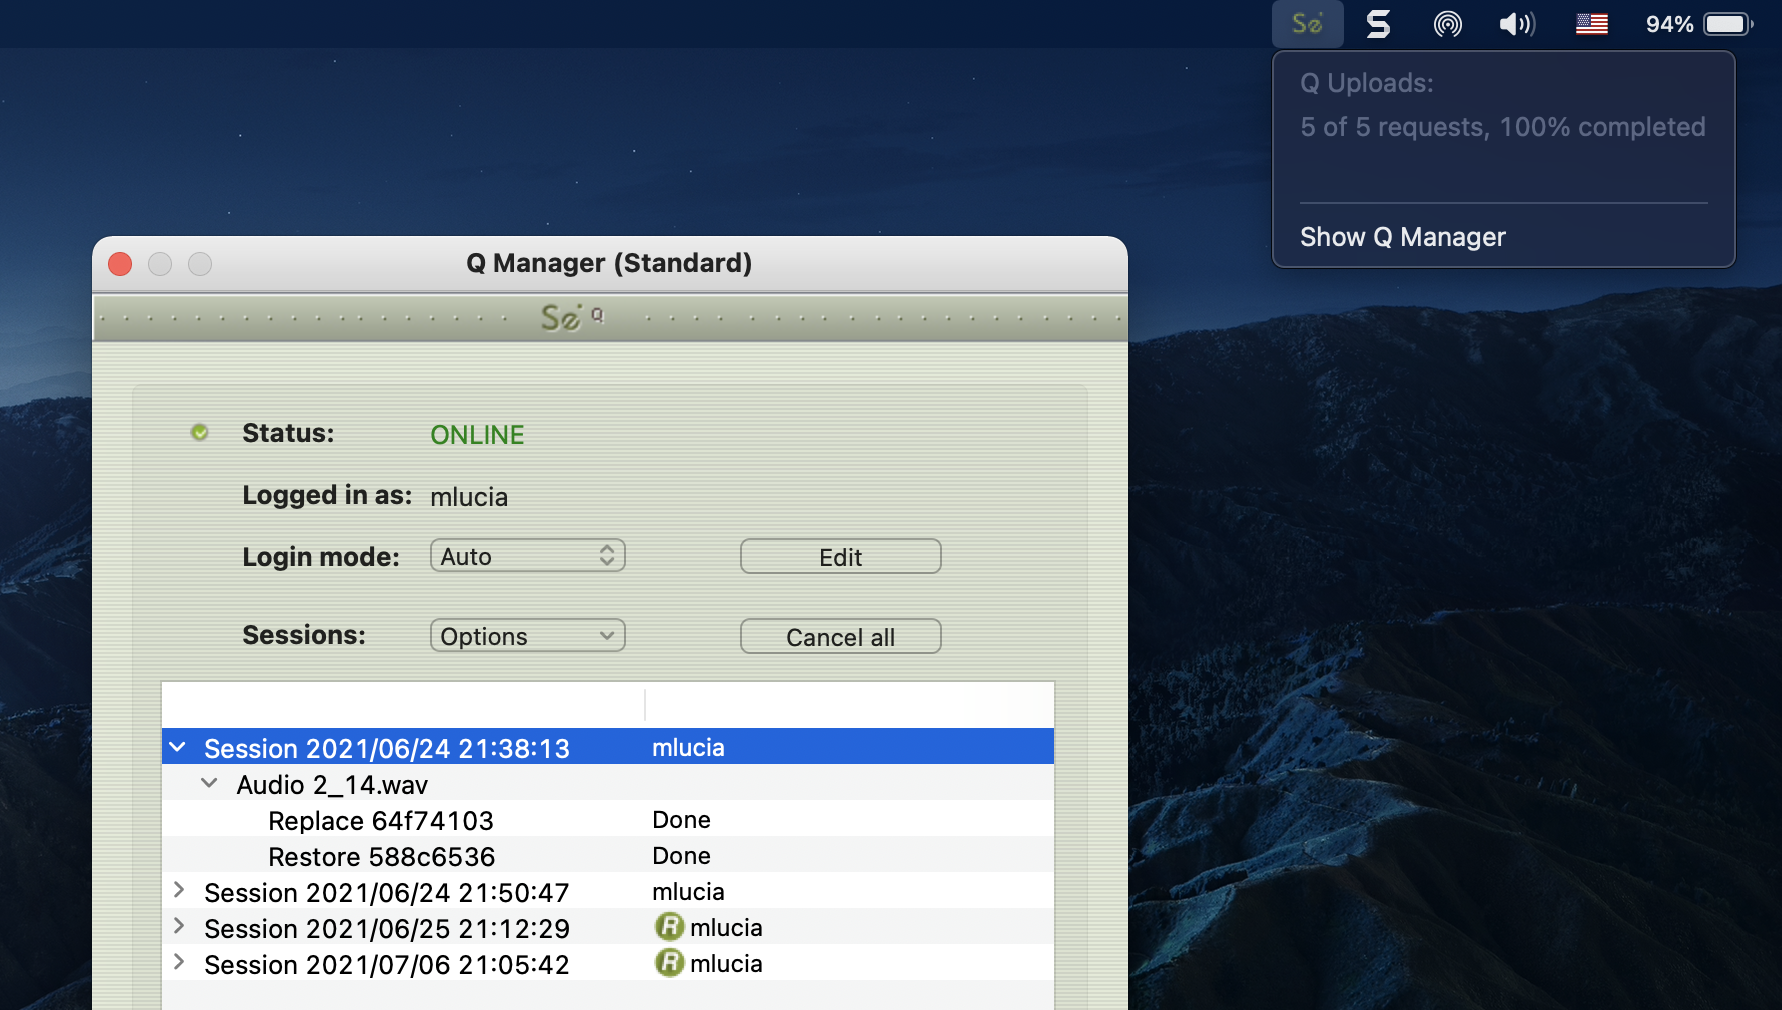This screenshot has height=1010, width=1782.
Task: Click the Se Q Manager menu bar icon
Action: click(x=1307, y=24)
